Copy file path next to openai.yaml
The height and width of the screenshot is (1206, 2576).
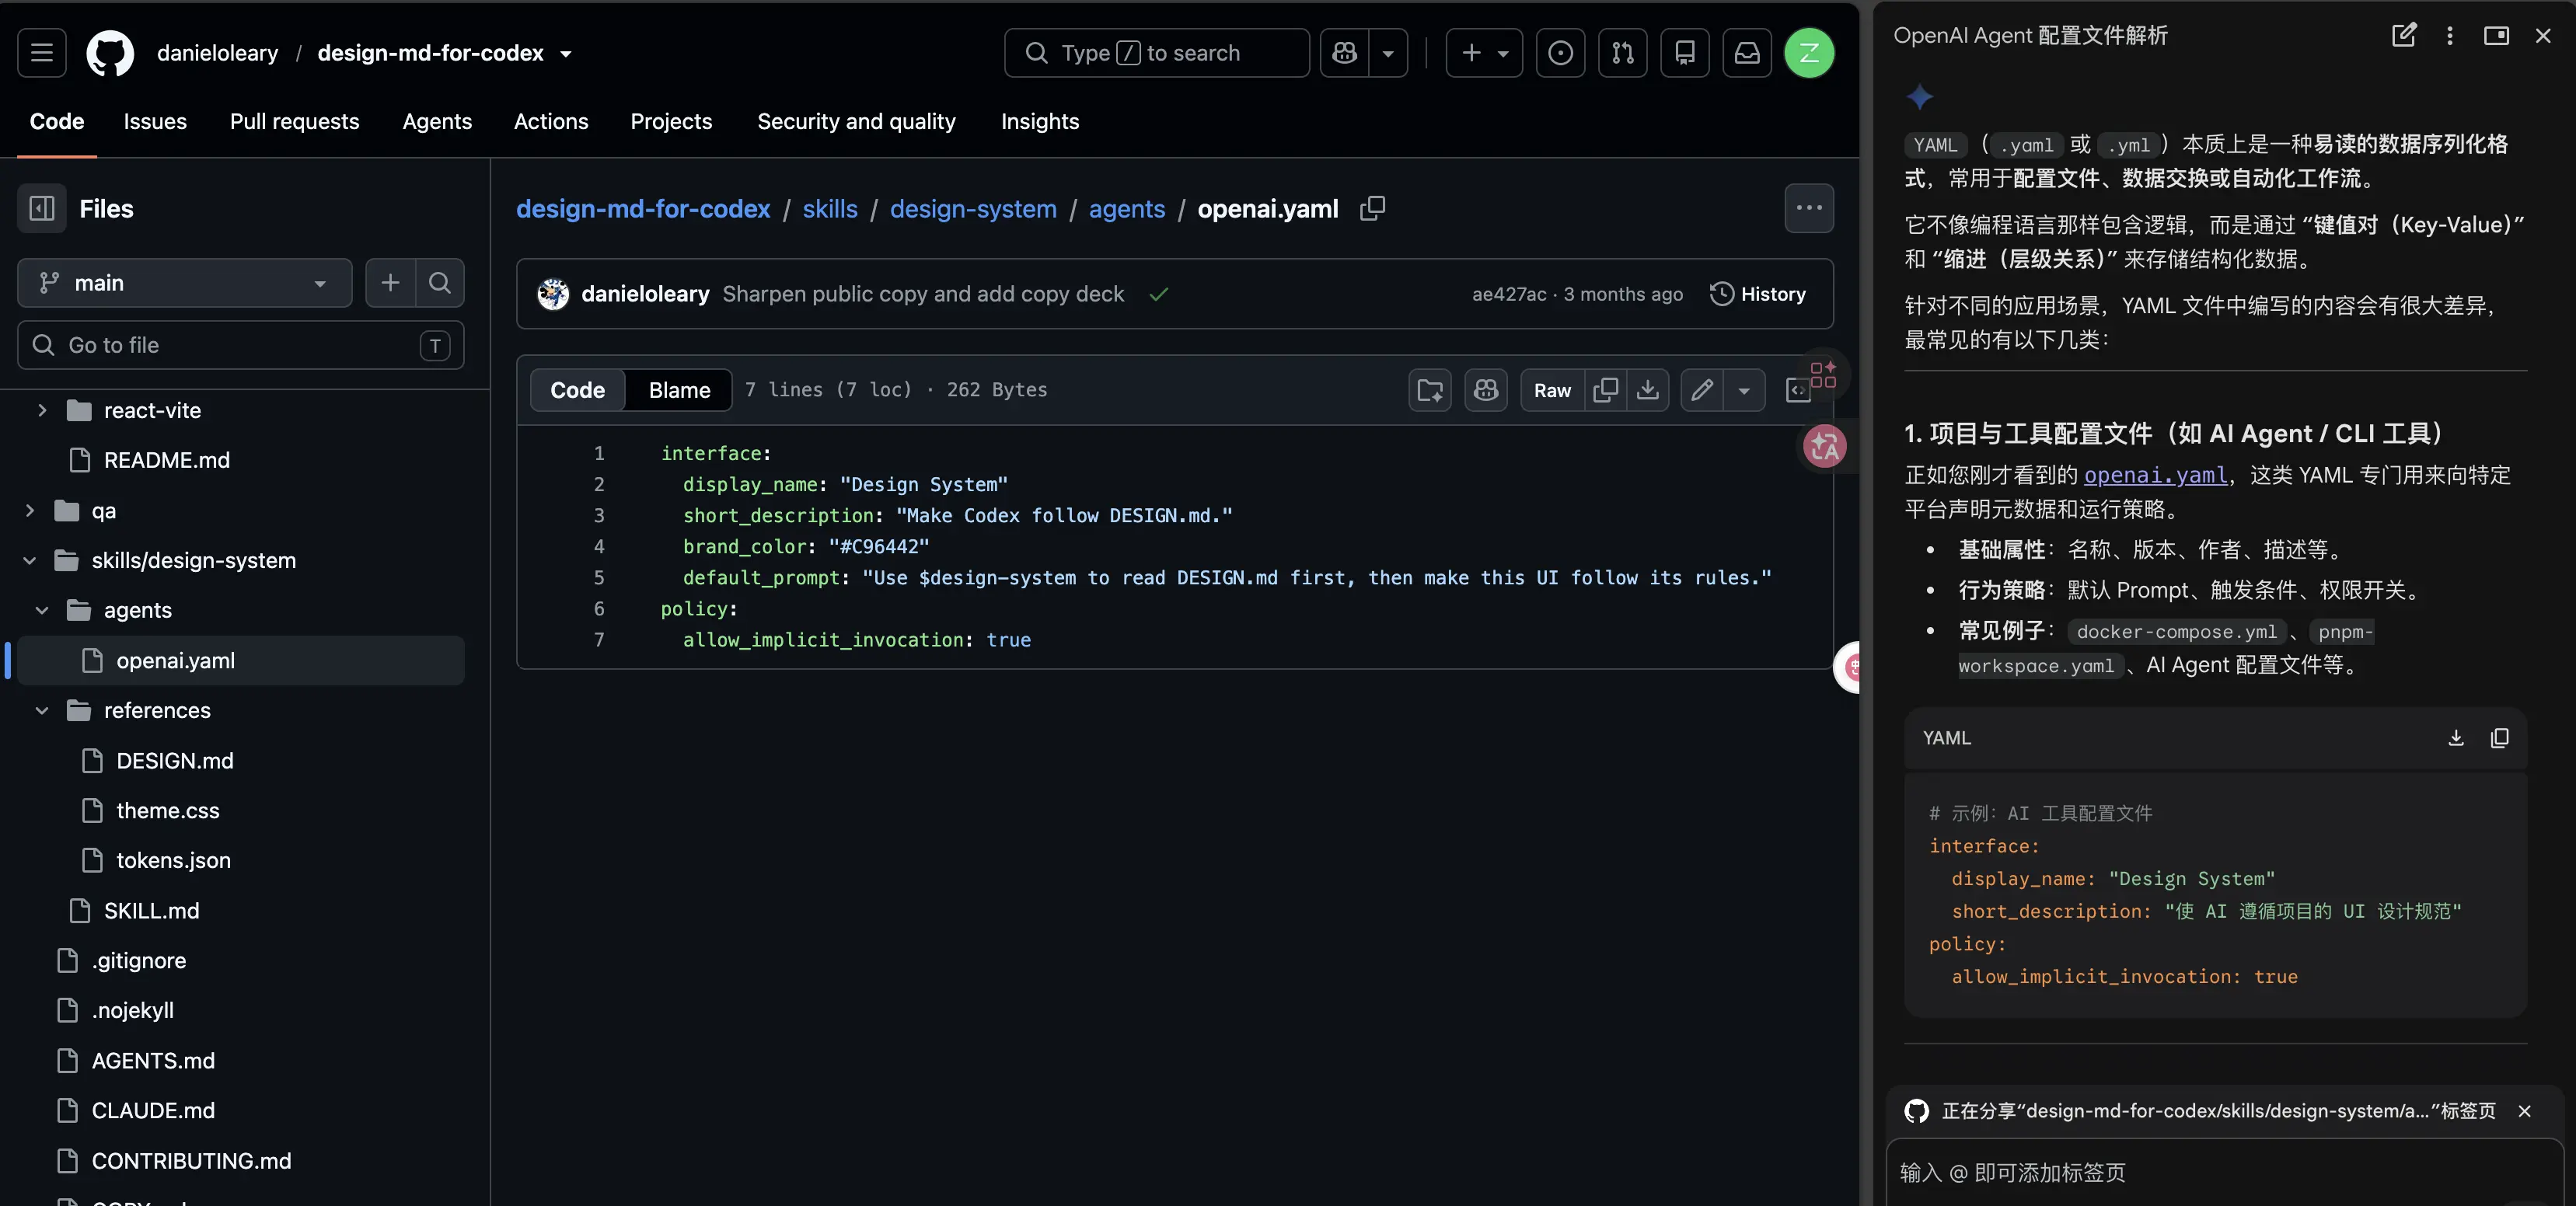1373,208
